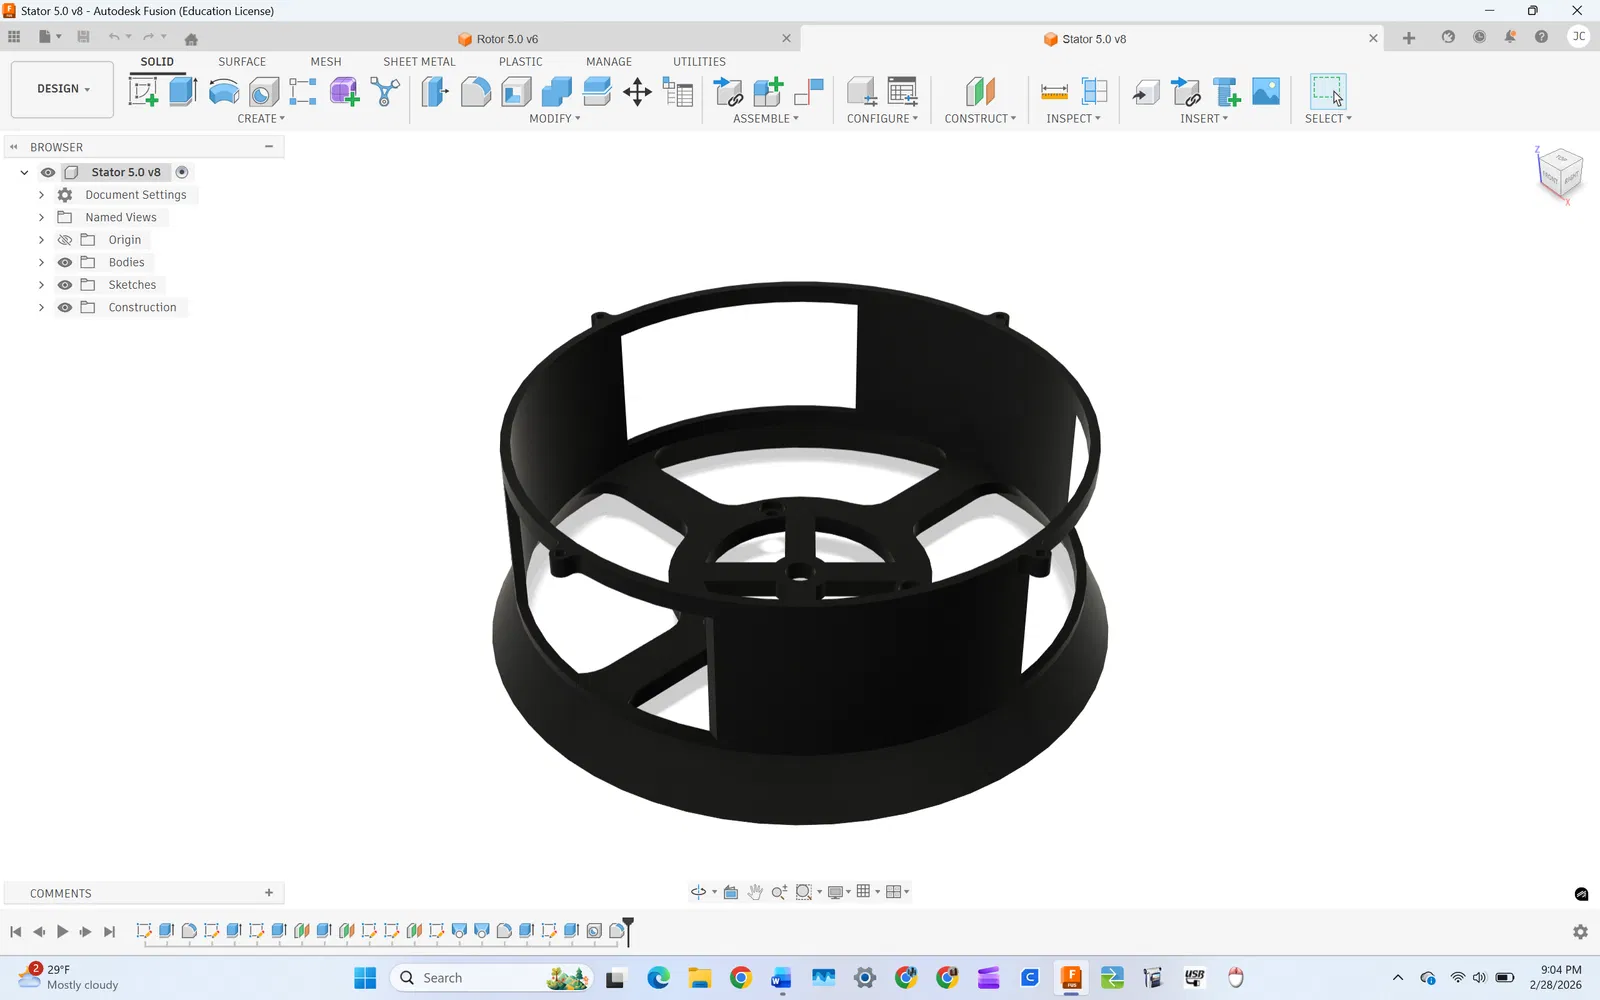Open the Change Parameters table
Image resolution: width=1600 pixels, height=1000 pixels.
pos(678,92)
